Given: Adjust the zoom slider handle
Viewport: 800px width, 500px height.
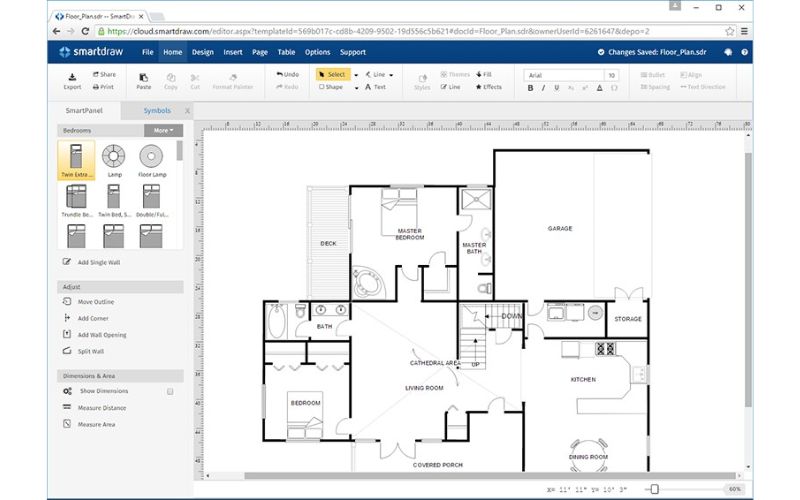Looking at the screenshot, I should 655,489.
